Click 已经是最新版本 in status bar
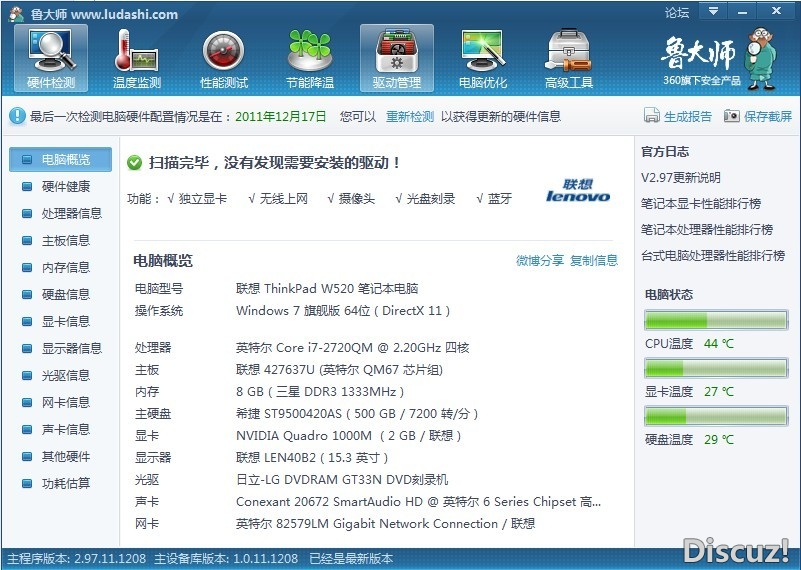 coord(351,559)
